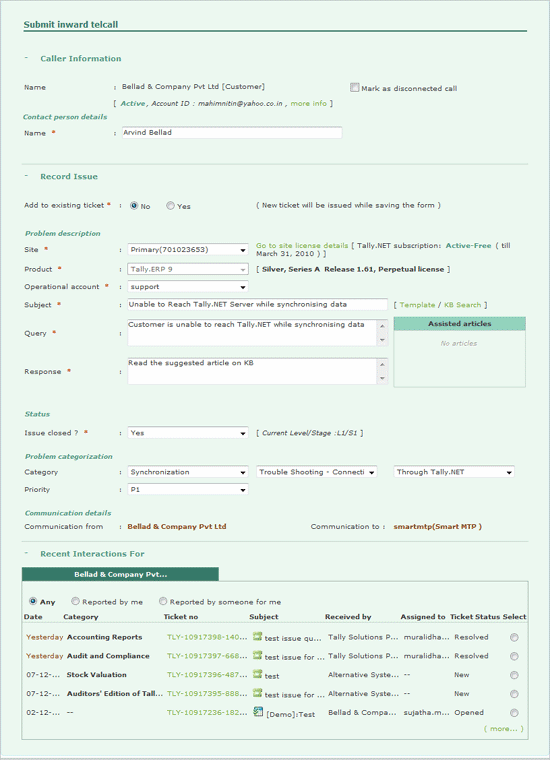This screenshot has height=760, width=550.
Task: Select Reported by someone for me filter
Action: [x=163, y=601]
